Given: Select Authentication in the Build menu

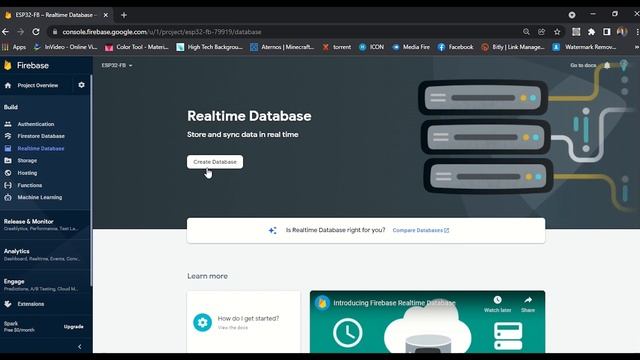Looking at the screenshot, I should click(x=36, y=124).
